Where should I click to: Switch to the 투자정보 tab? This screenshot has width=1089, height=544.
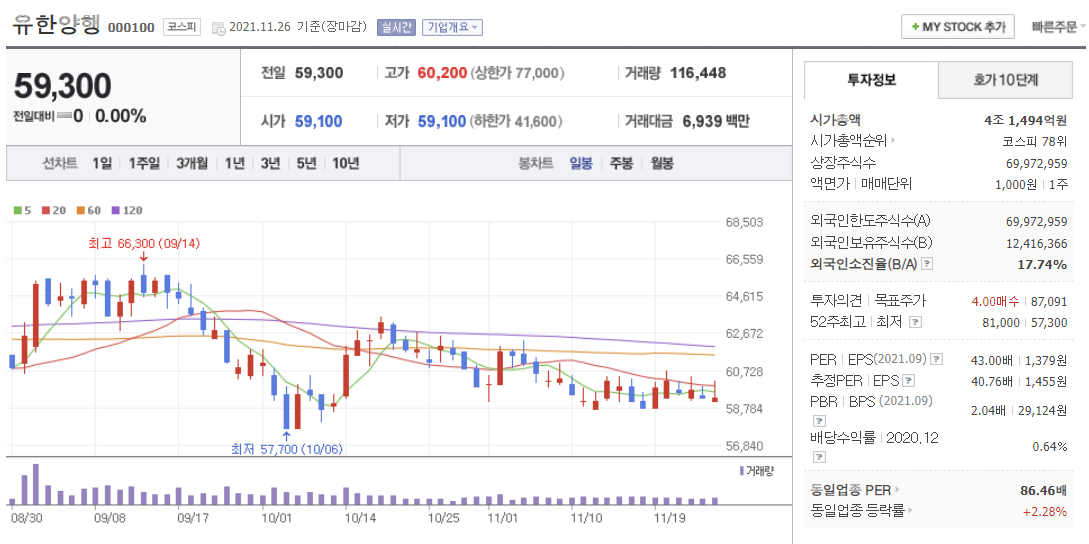(871, 80)
